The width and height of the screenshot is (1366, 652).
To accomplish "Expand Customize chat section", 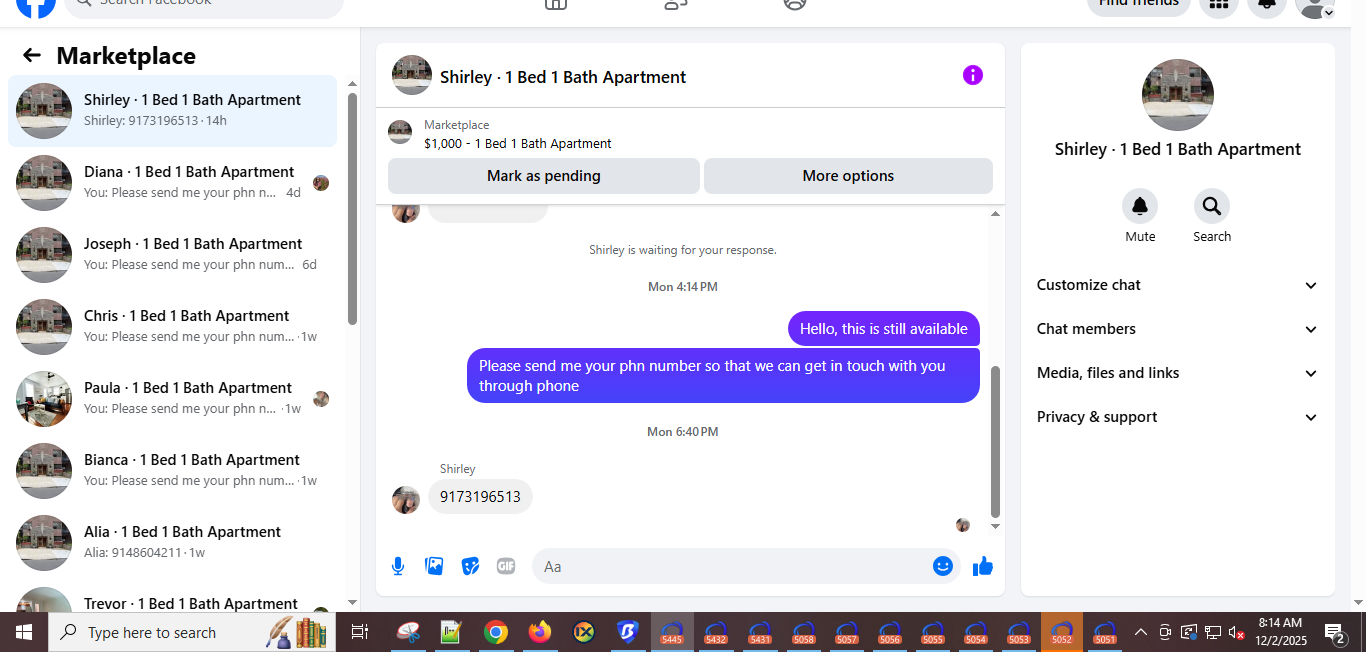I will click(1178, 285).
